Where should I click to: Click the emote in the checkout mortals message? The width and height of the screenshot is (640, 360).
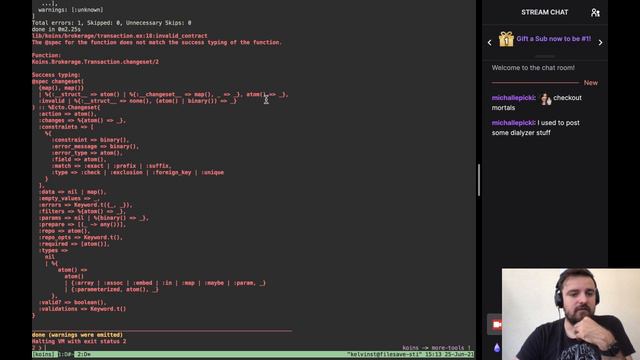pyautogui.click(x=546, y=99)
